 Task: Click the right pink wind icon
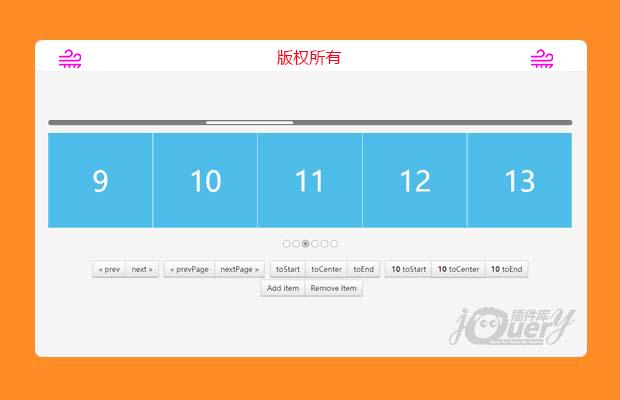541,59
